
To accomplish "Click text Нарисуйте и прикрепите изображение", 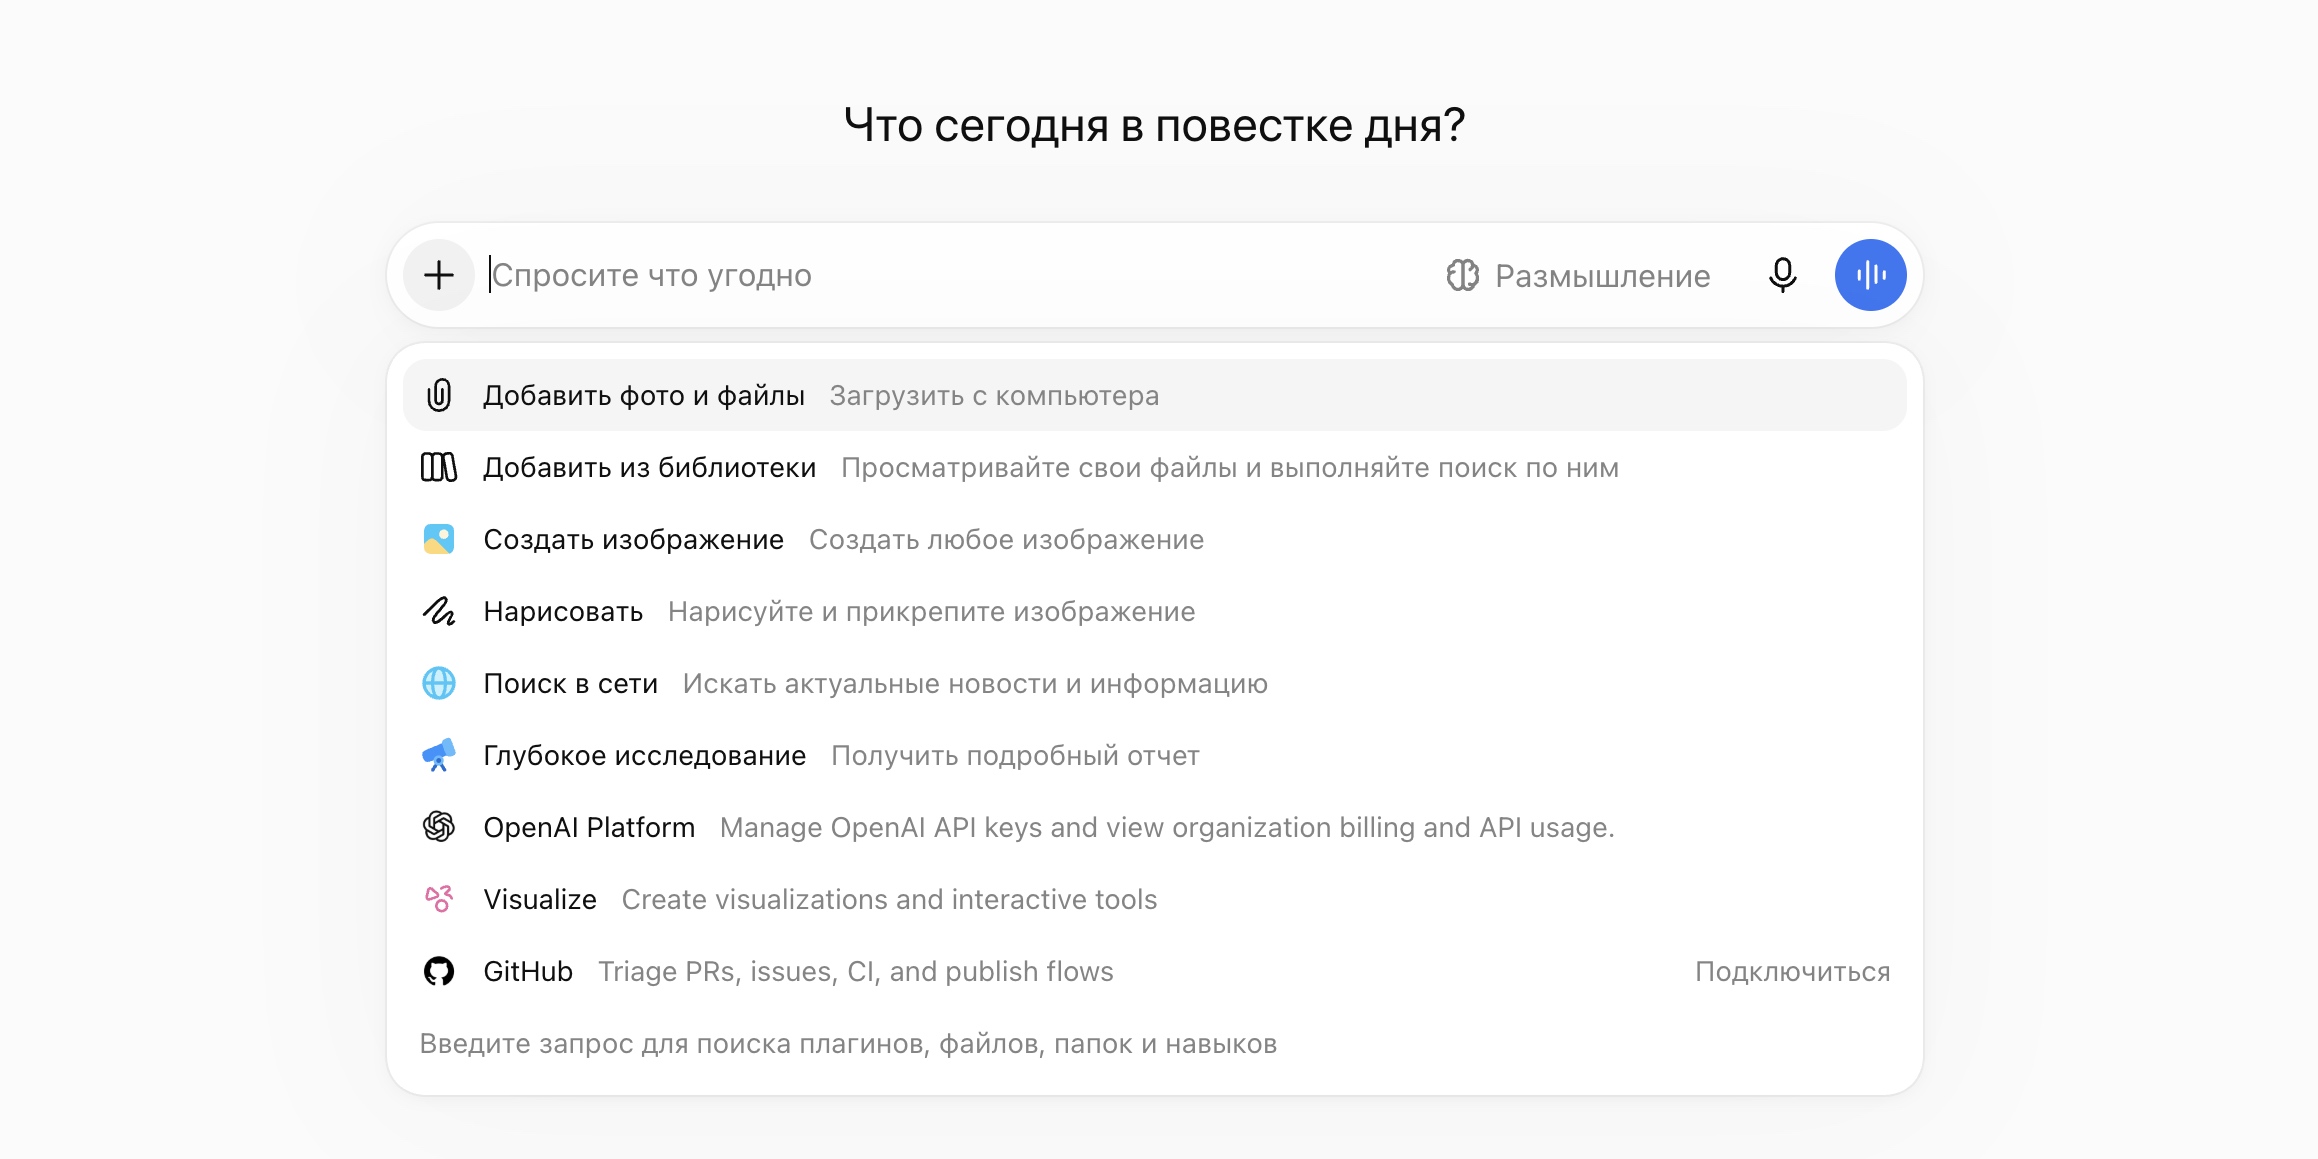I will tap(931, 612).
